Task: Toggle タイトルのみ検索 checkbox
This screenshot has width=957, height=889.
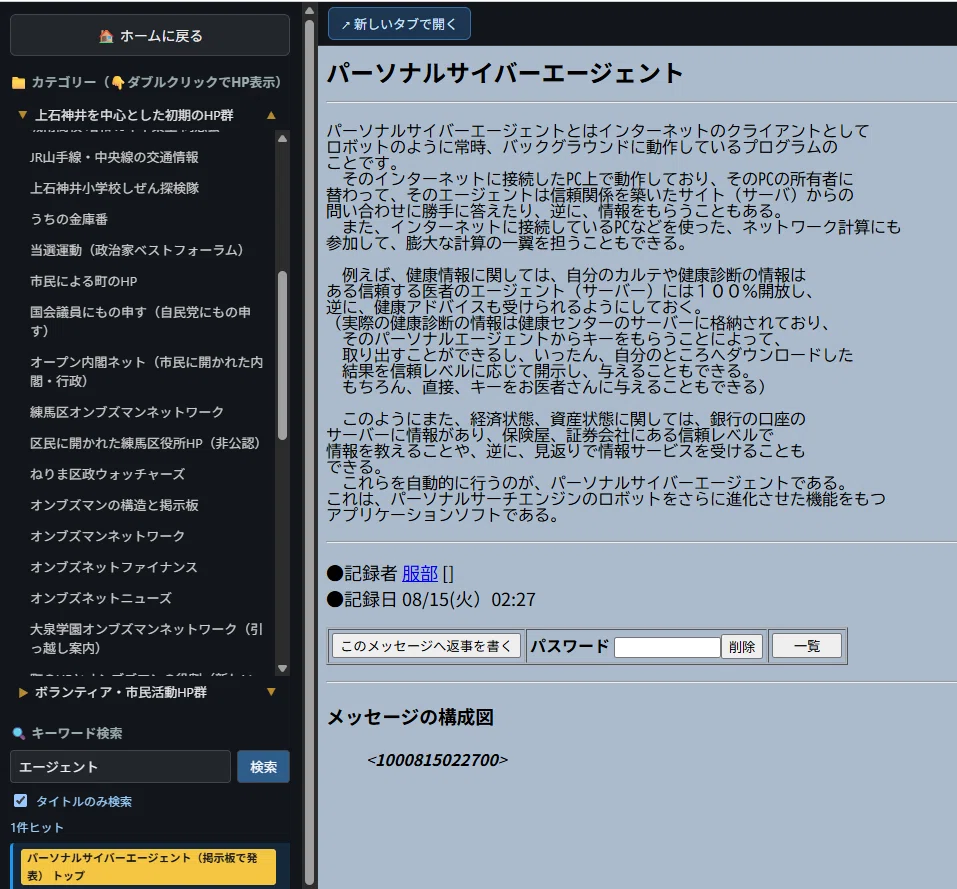Action: pyautogui.click(x=20, y=801)
